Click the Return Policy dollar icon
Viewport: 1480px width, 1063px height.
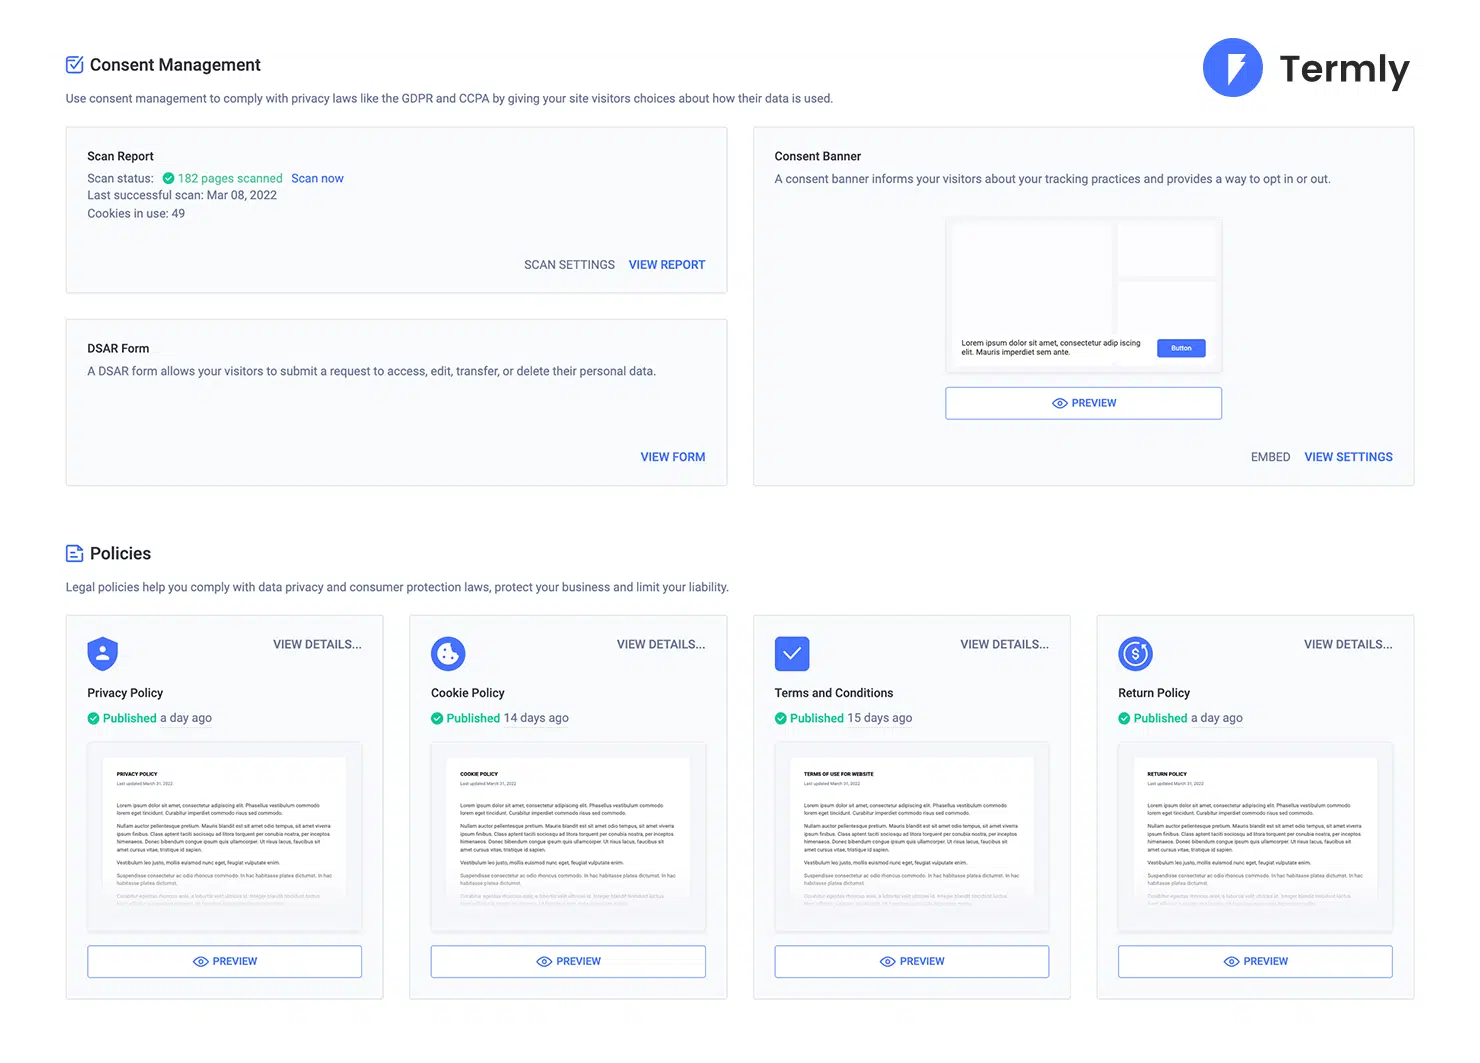(1135, 654)
